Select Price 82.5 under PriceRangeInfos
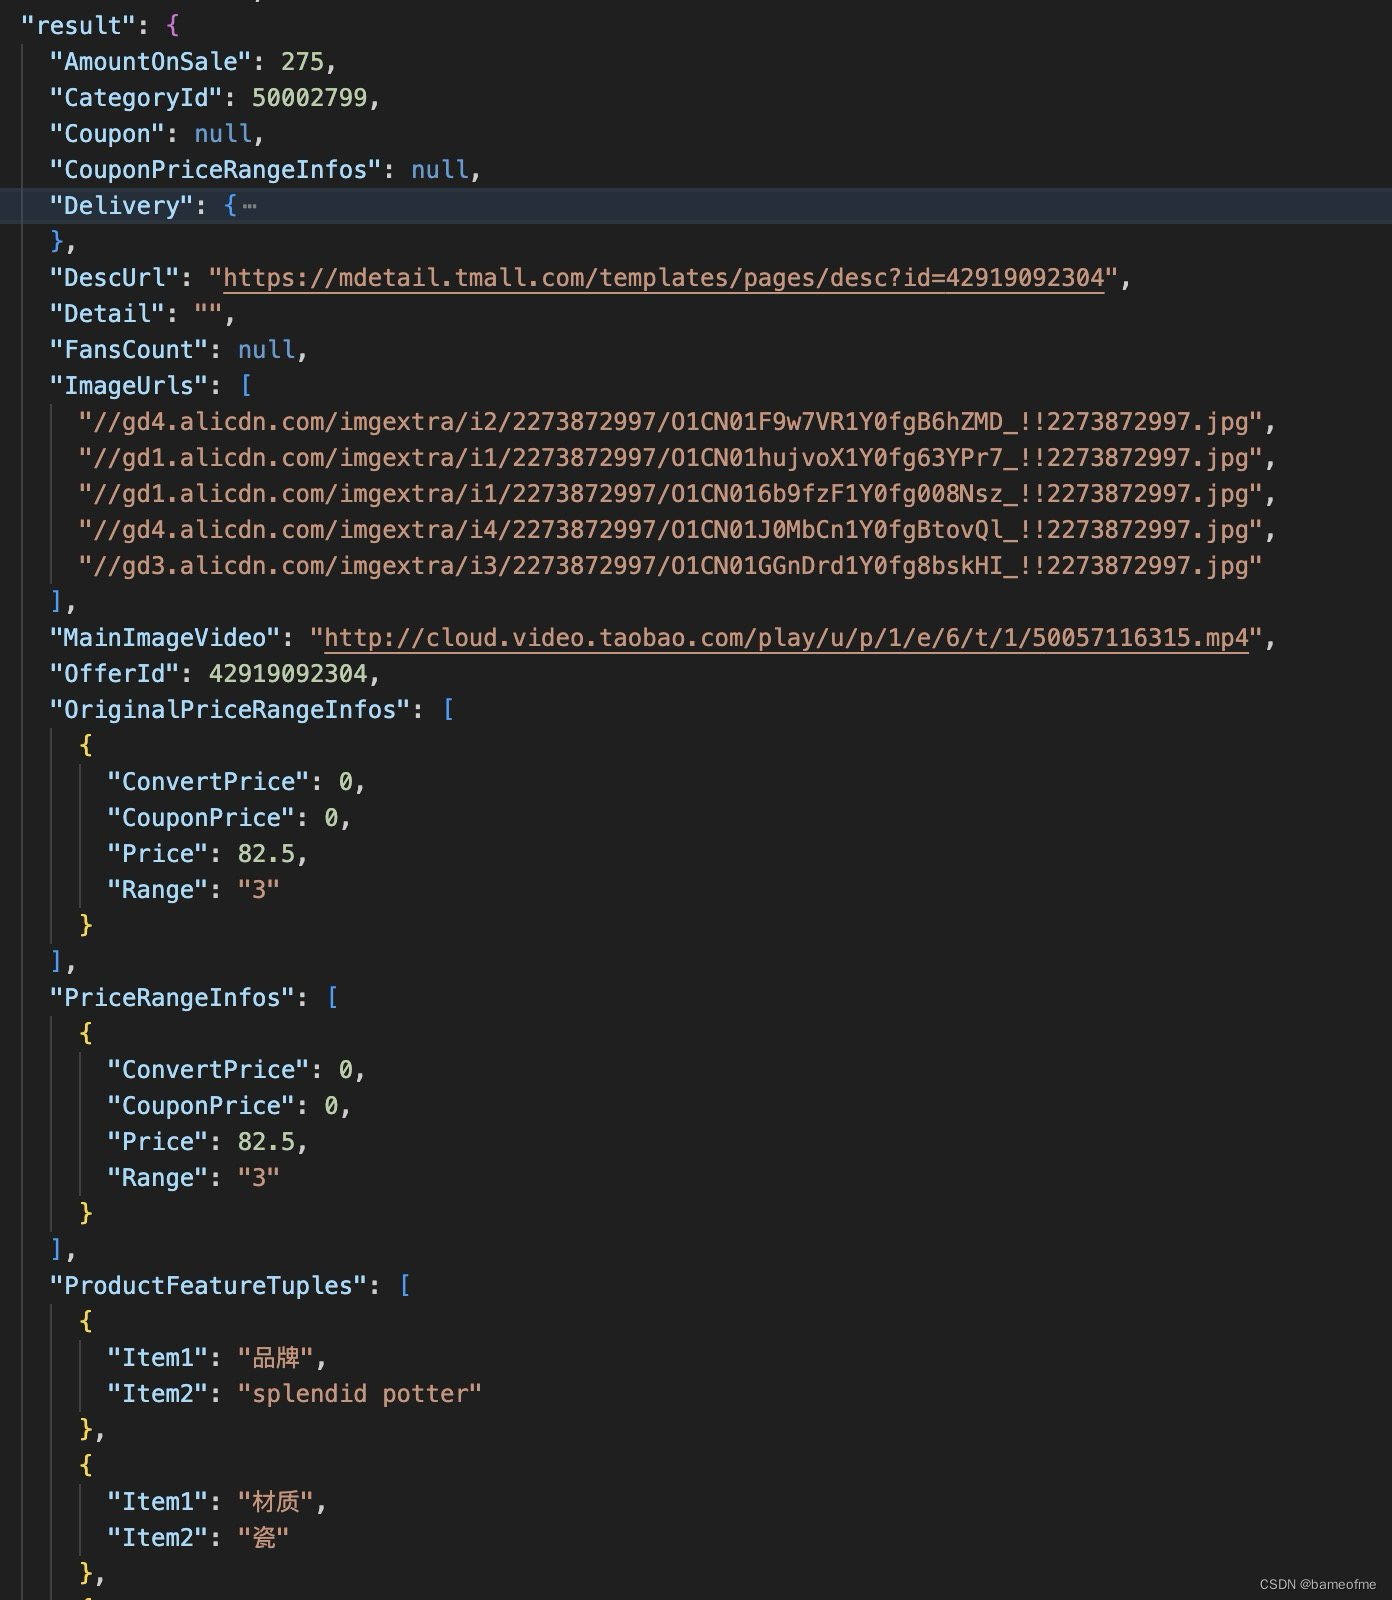The image size is (1392, 1600). 266,1142
